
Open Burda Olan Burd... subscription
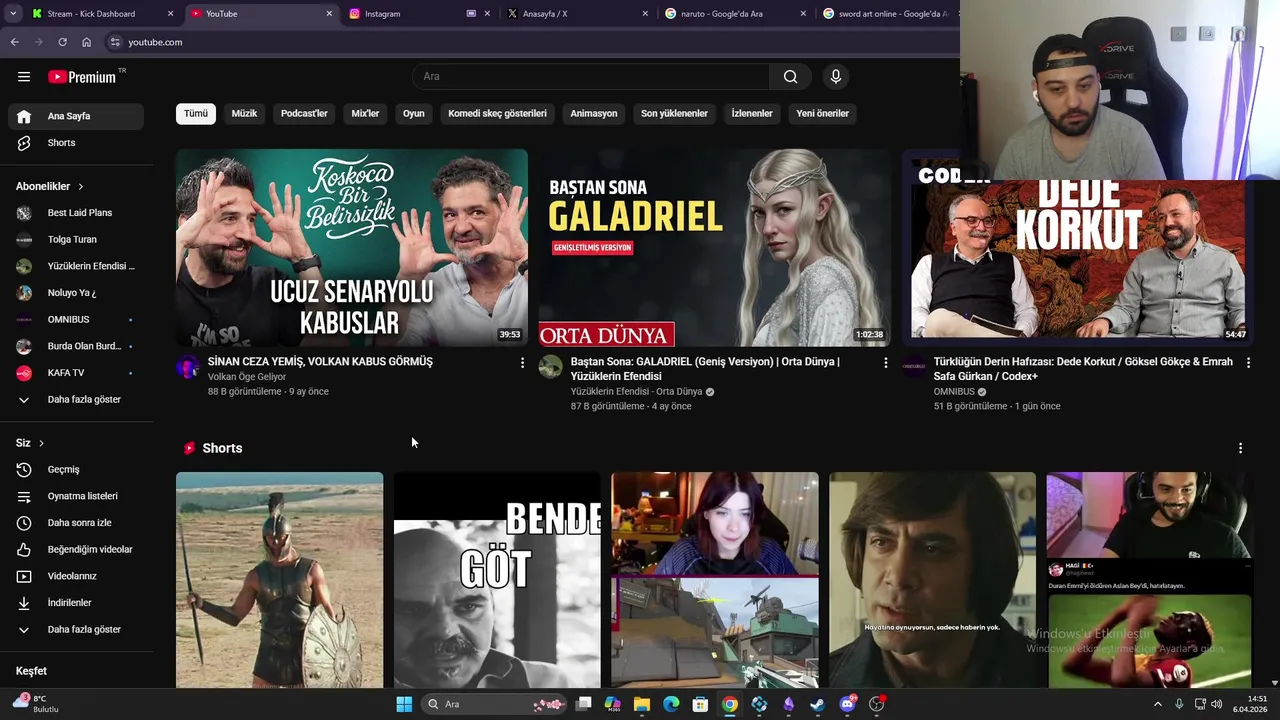[76, 346]
